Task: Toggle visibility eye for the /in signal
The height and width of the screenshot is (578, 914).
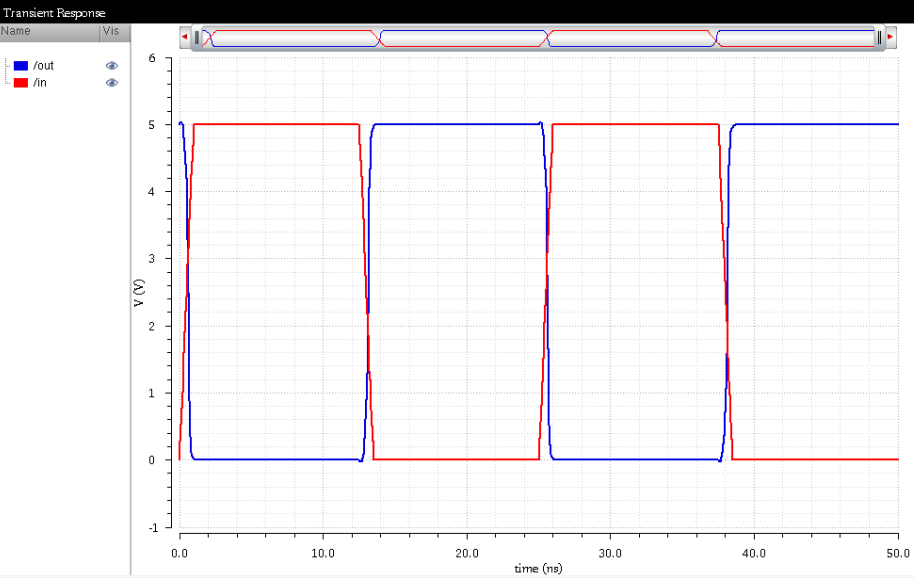Action: pyautogui.click(x=112, y=82)
